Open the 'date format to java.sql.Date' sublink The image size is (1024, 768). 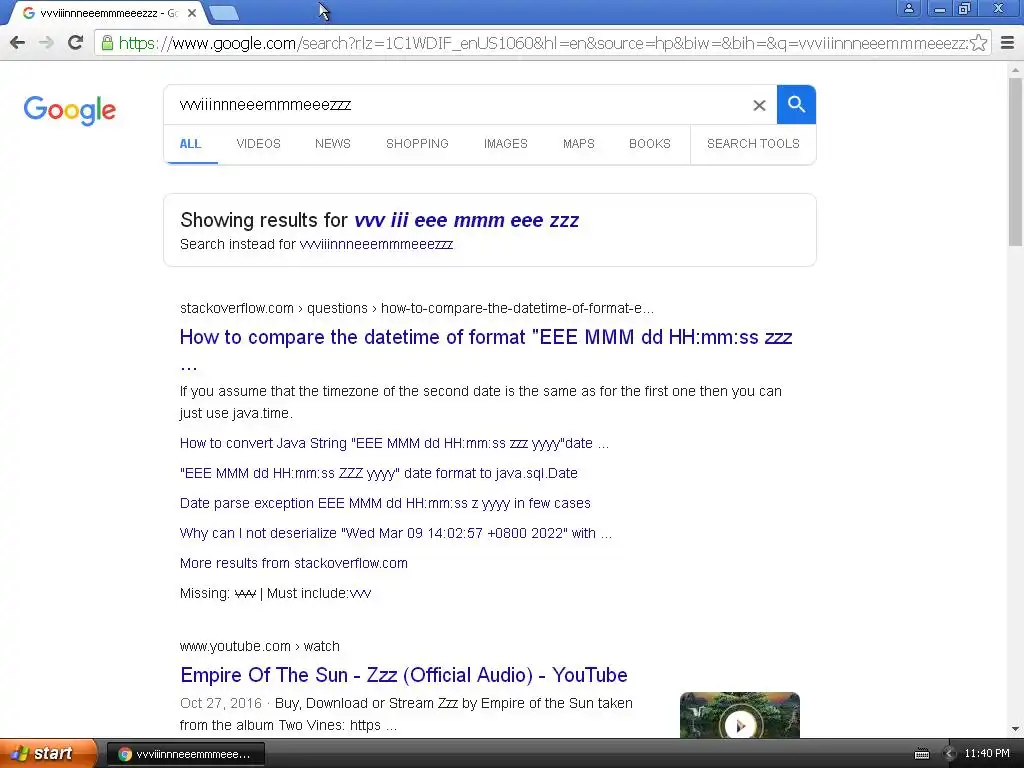379,473
